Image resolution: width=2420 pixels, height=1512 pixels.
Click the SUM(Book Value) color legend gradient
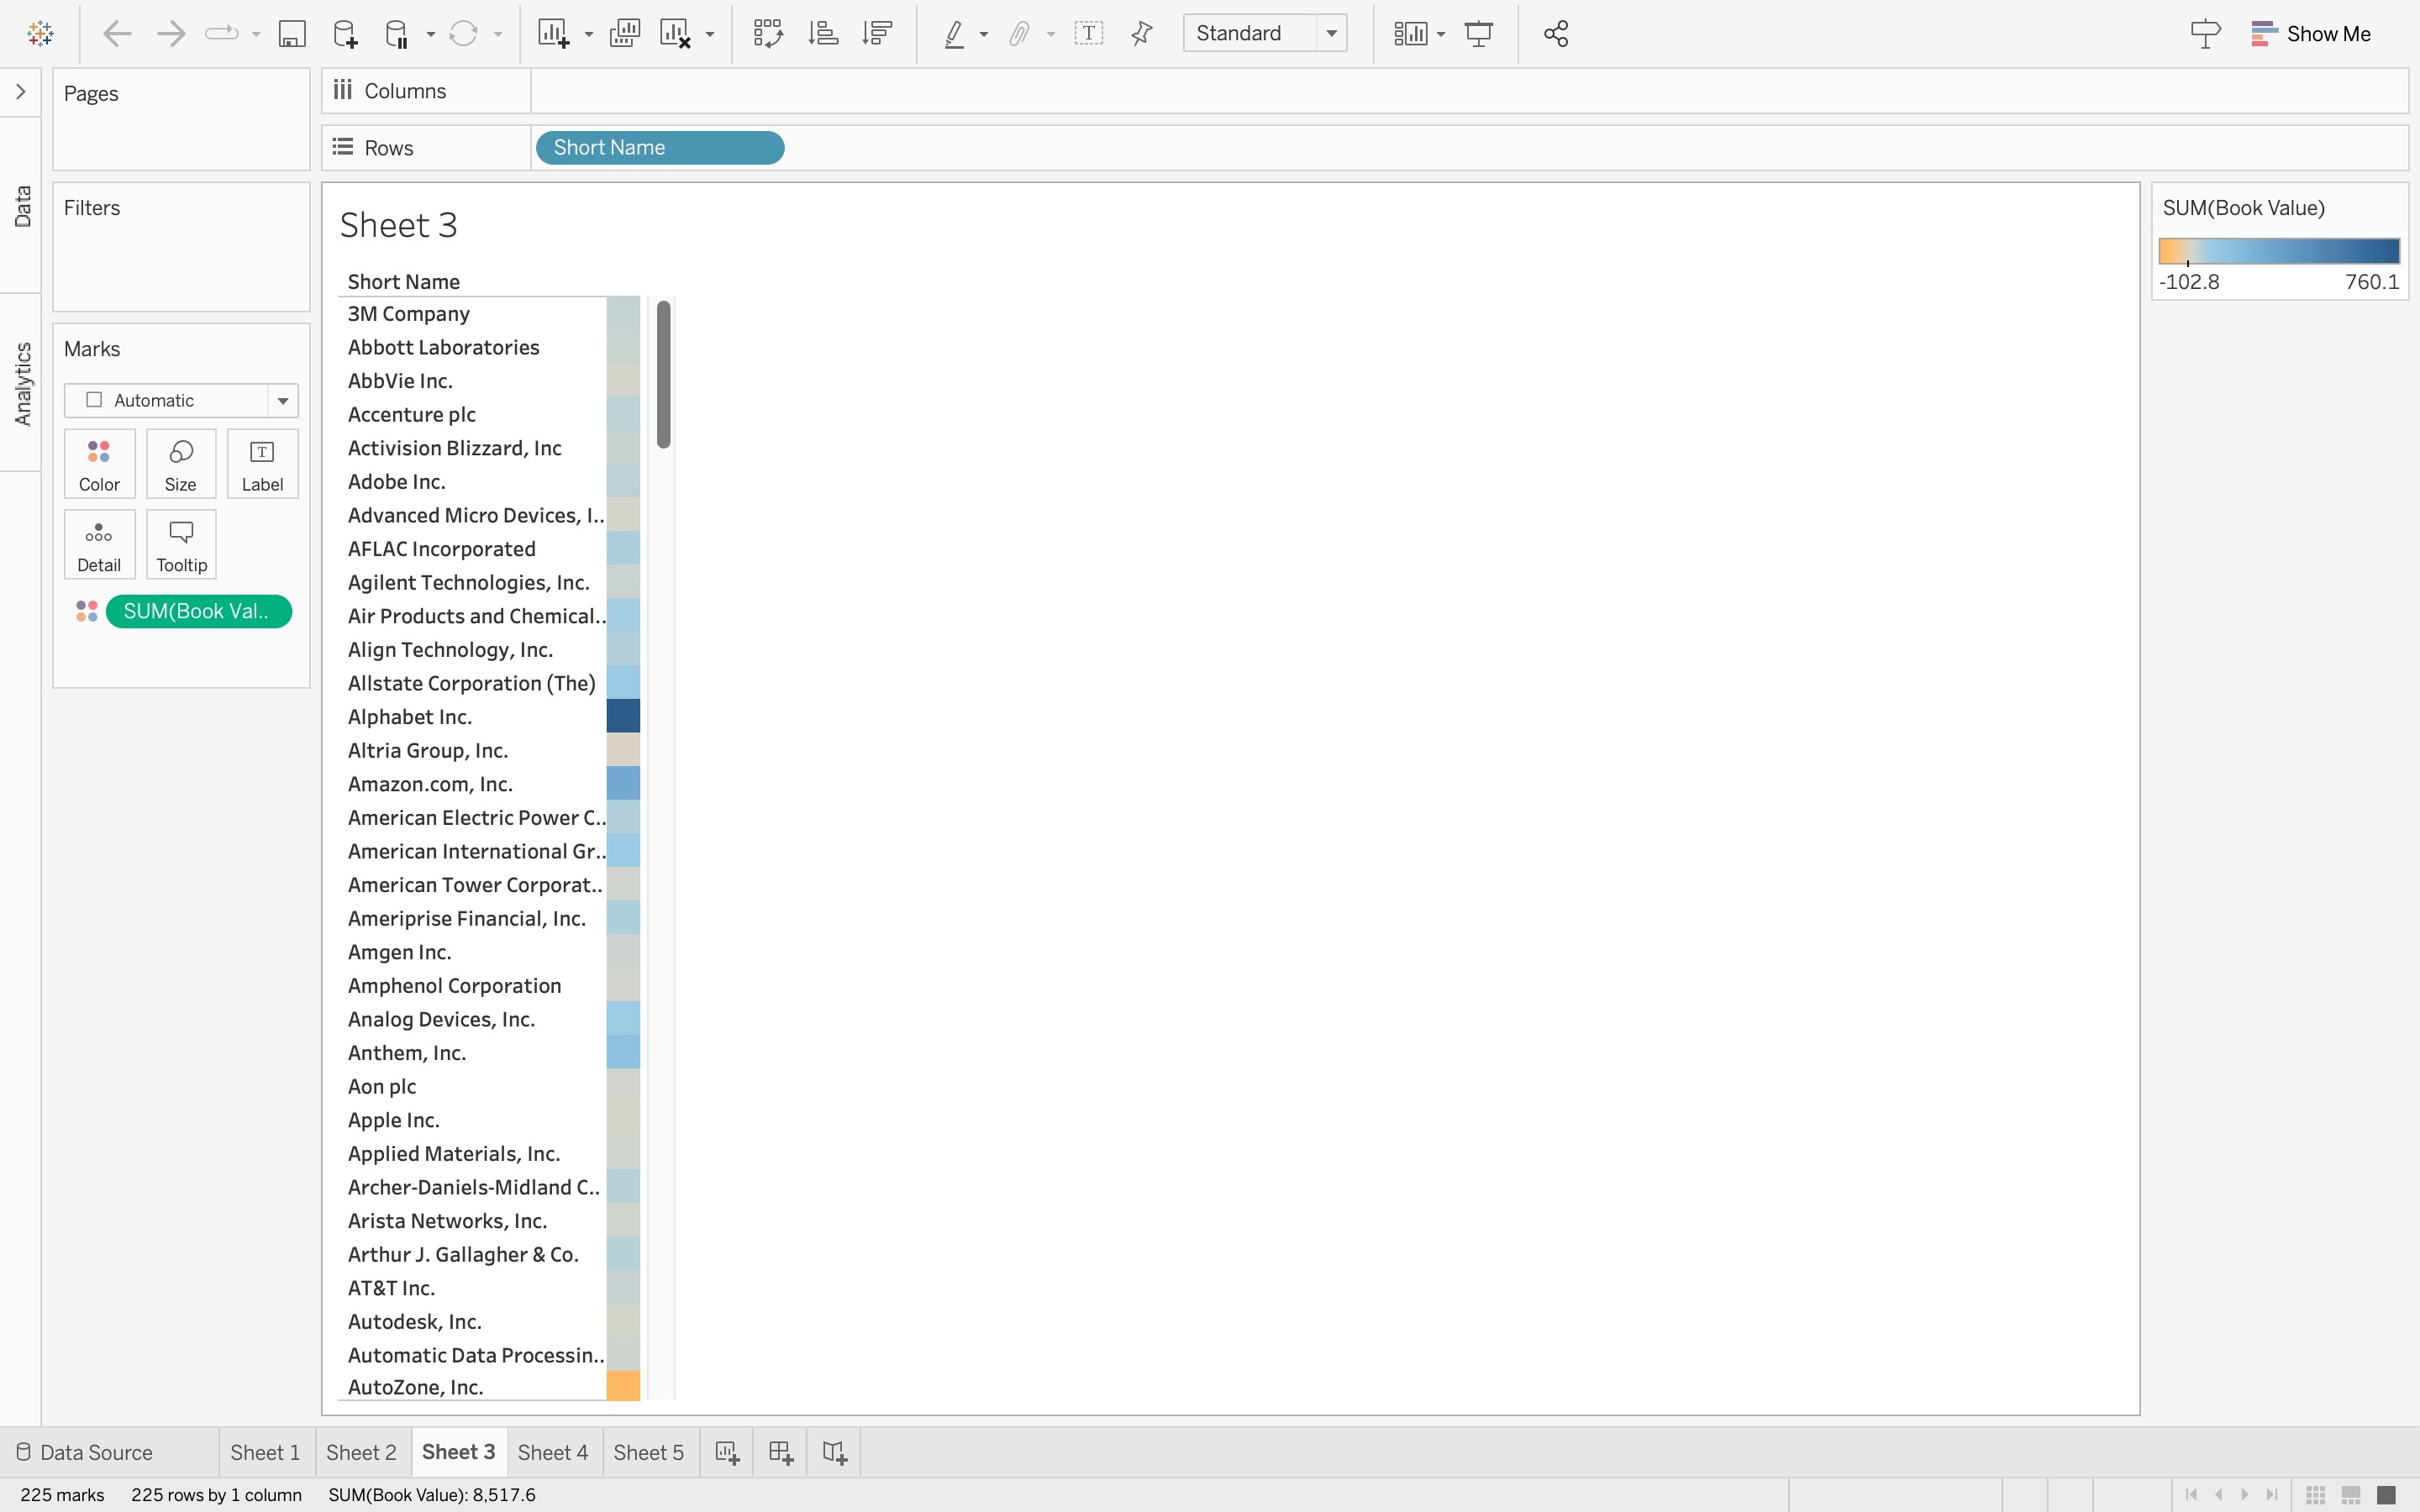(x=2278, y=250)
